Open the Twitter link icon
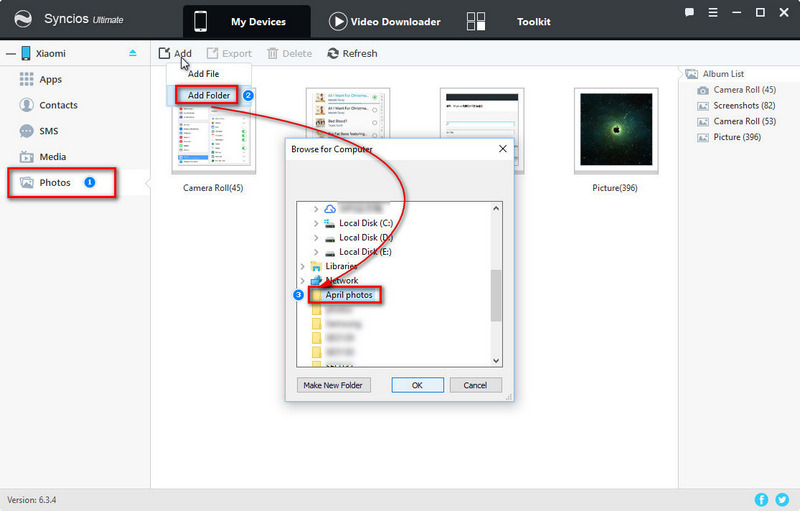The width and height of the screenshot is (800, 511). pyautogui.click(x=782, y=500)
